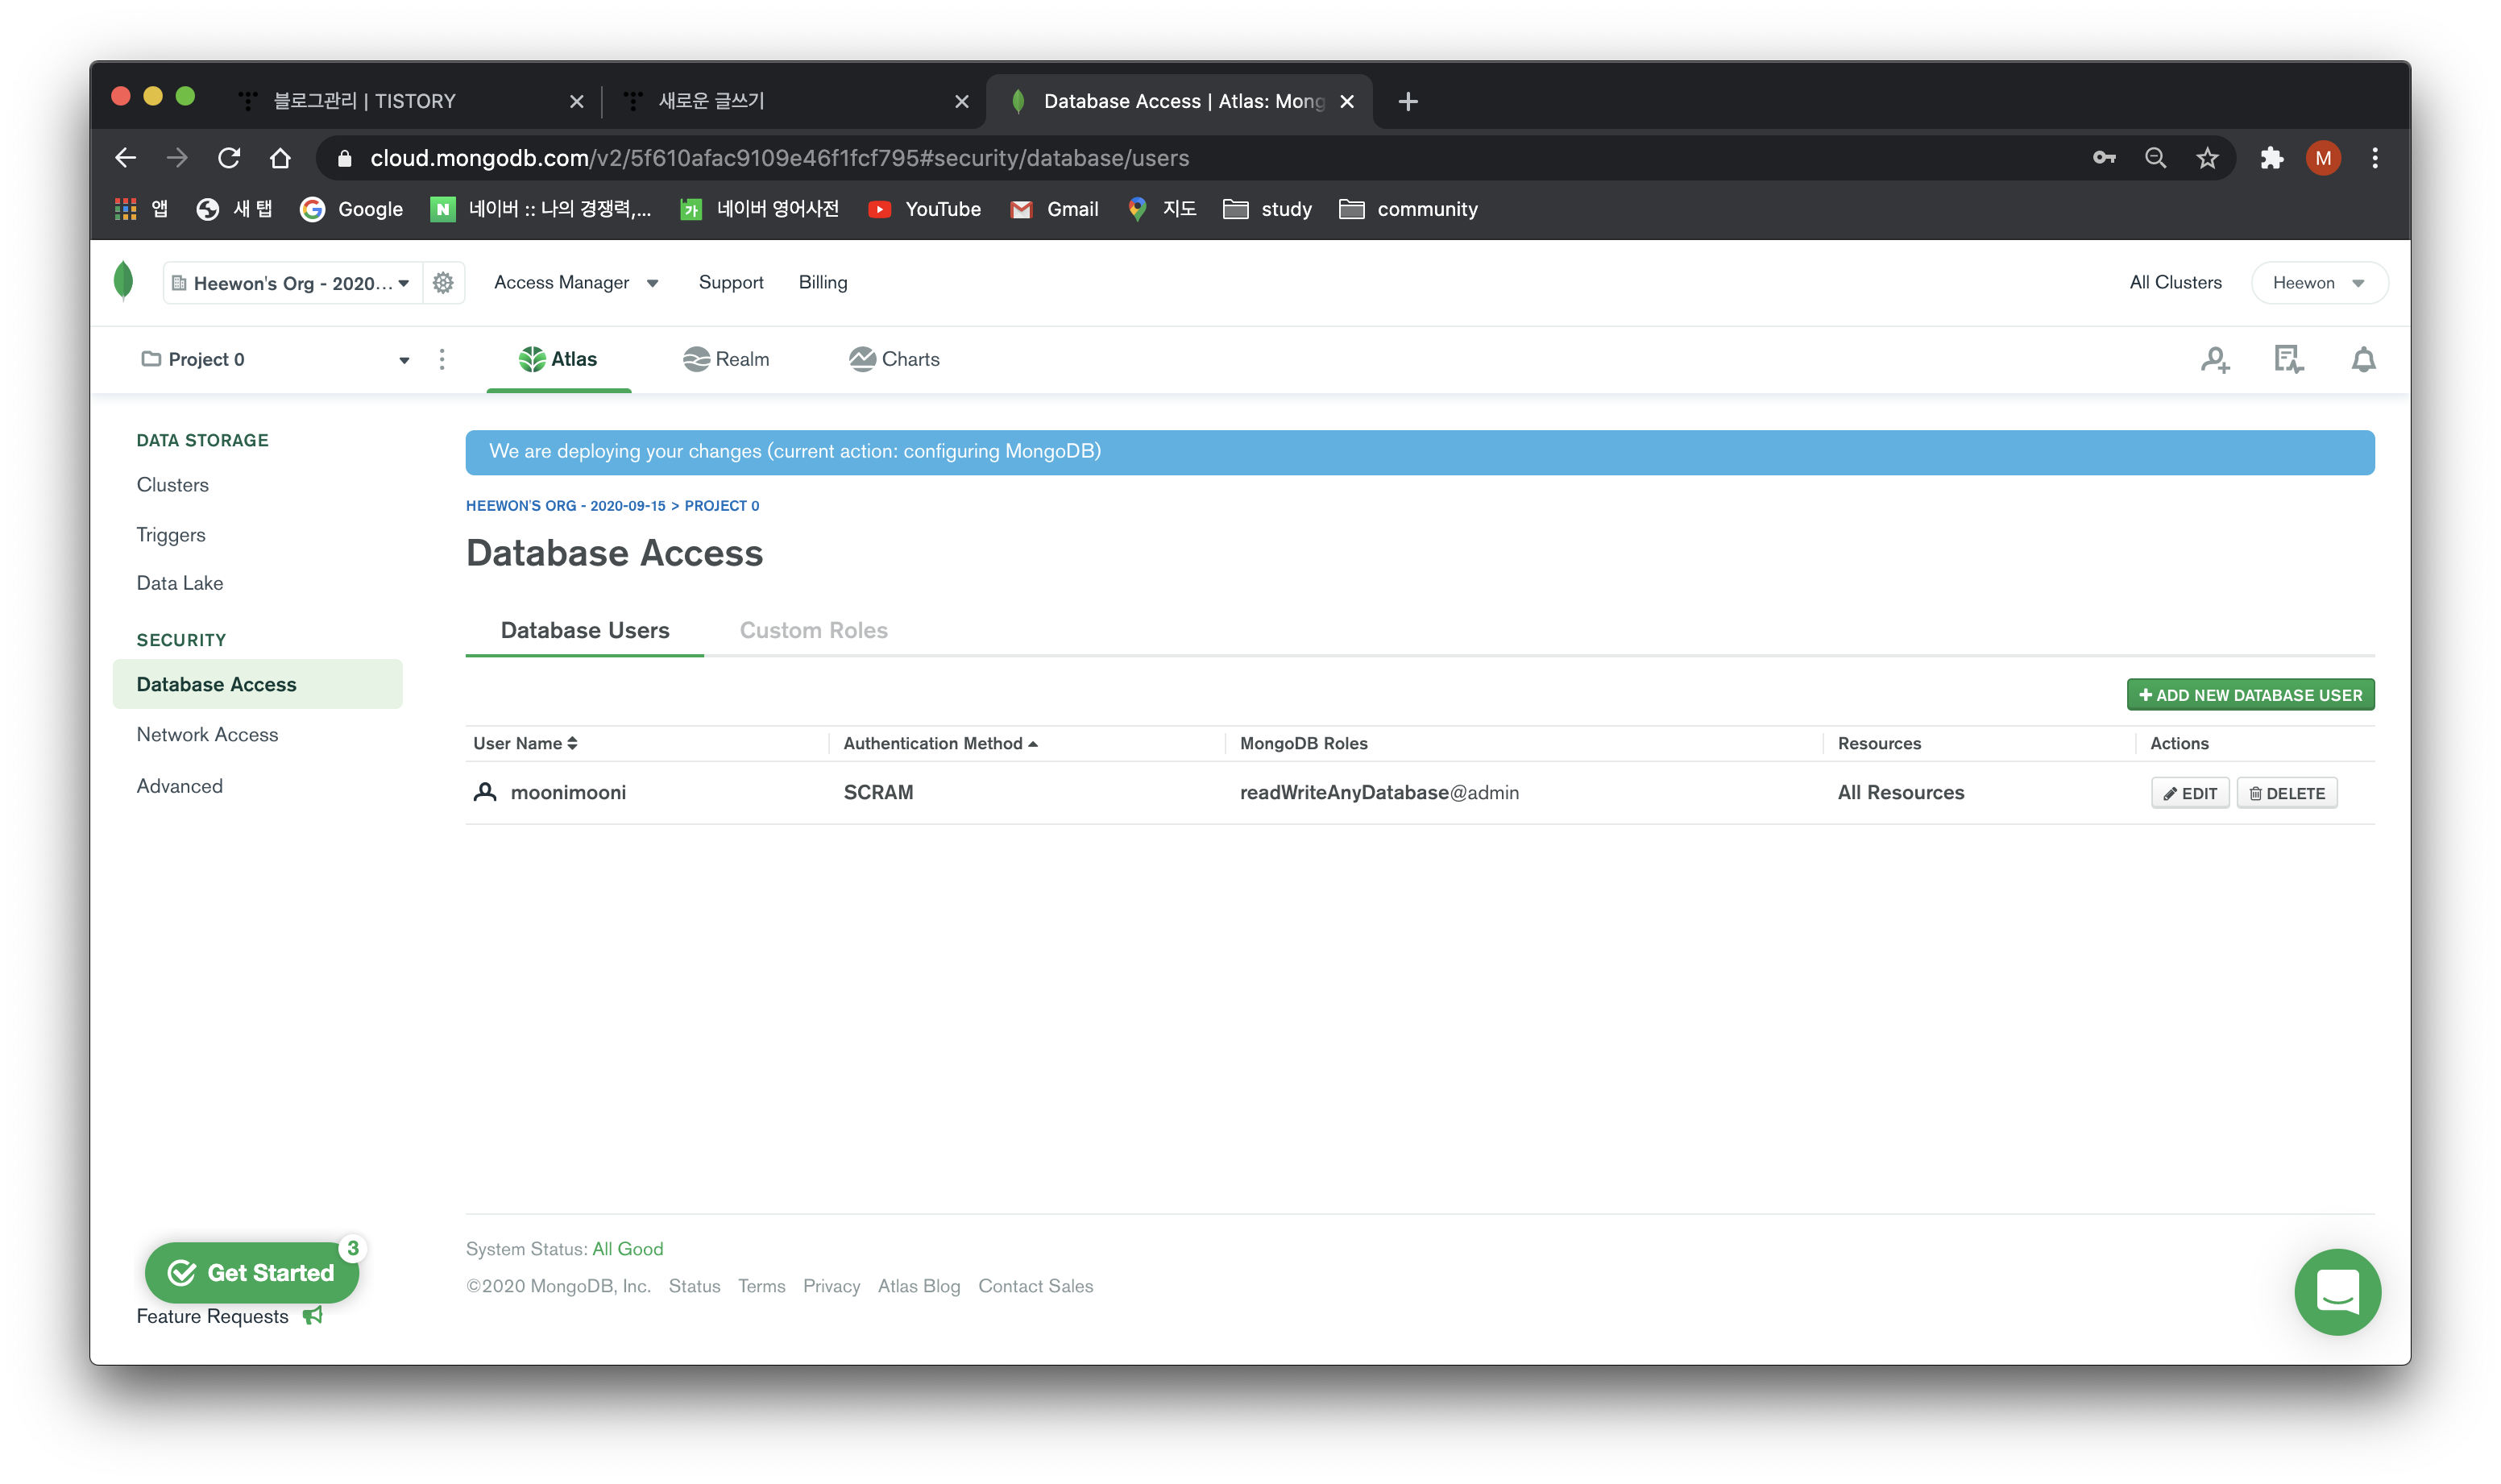This screenshot has height=1484, width=2501.
Task: Sort table by User Name column
Action: point(525,743)
